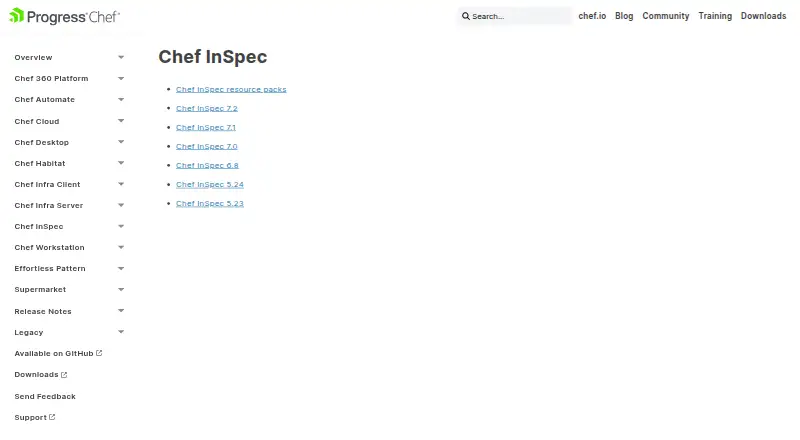The image size is (800, 440).
Task: Click external link icon beside sidebar Downloads
Action: [x=64, y=375]
